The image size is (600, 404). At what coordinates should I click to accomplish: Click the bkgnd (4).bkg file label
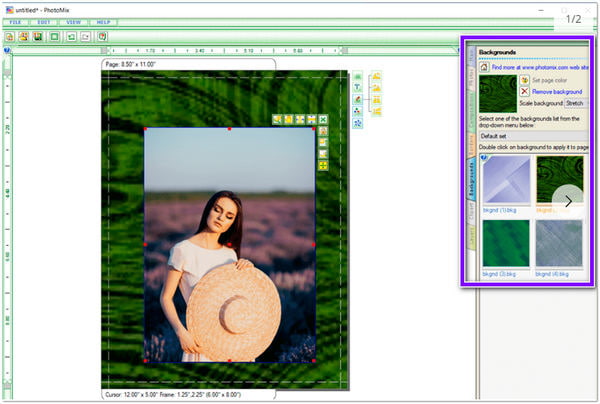tap(552, 274)
